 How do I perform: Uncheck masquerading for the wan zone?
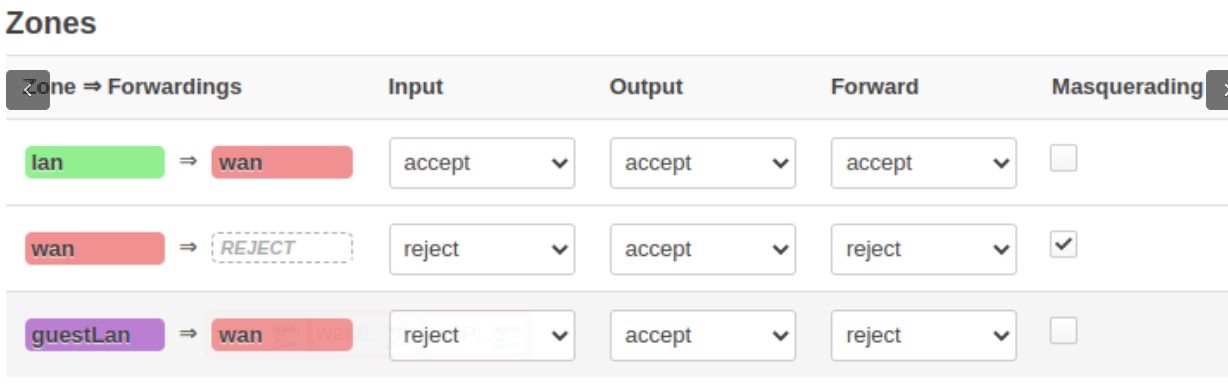(x=1063, y=244)
